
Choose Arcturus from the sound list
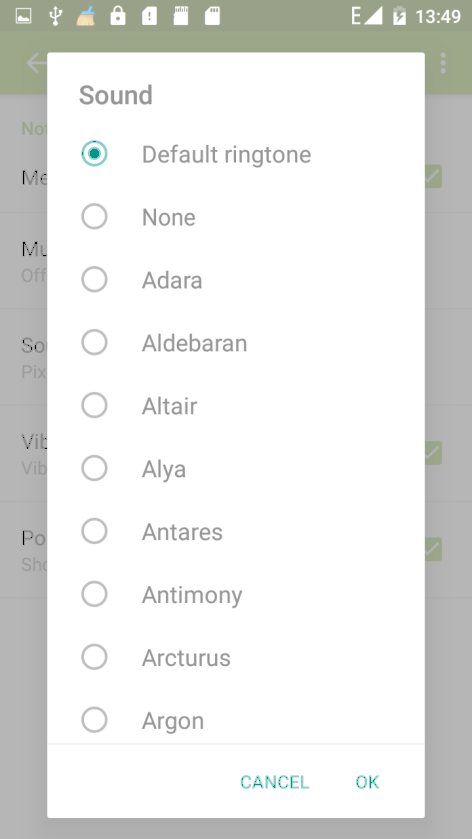[x=94, y=658]
